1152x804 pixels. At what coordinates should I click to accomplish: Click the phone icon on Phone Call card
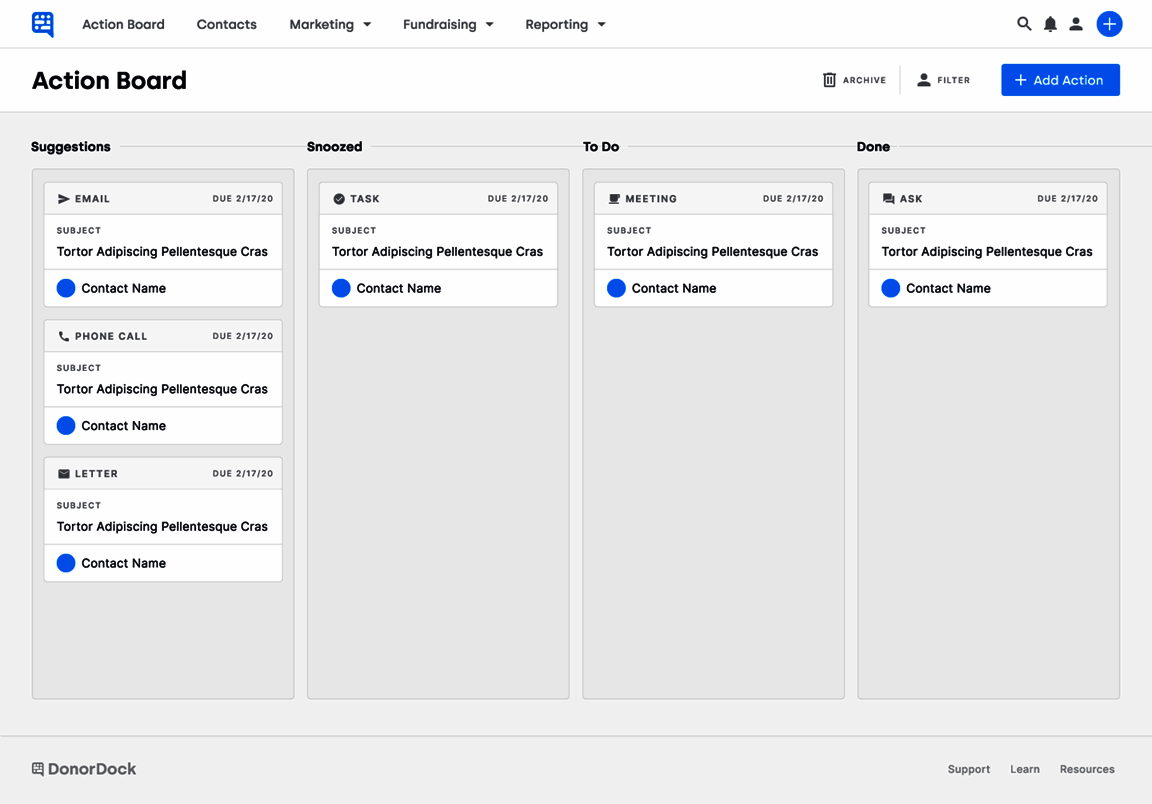click(x=64, y=337)
